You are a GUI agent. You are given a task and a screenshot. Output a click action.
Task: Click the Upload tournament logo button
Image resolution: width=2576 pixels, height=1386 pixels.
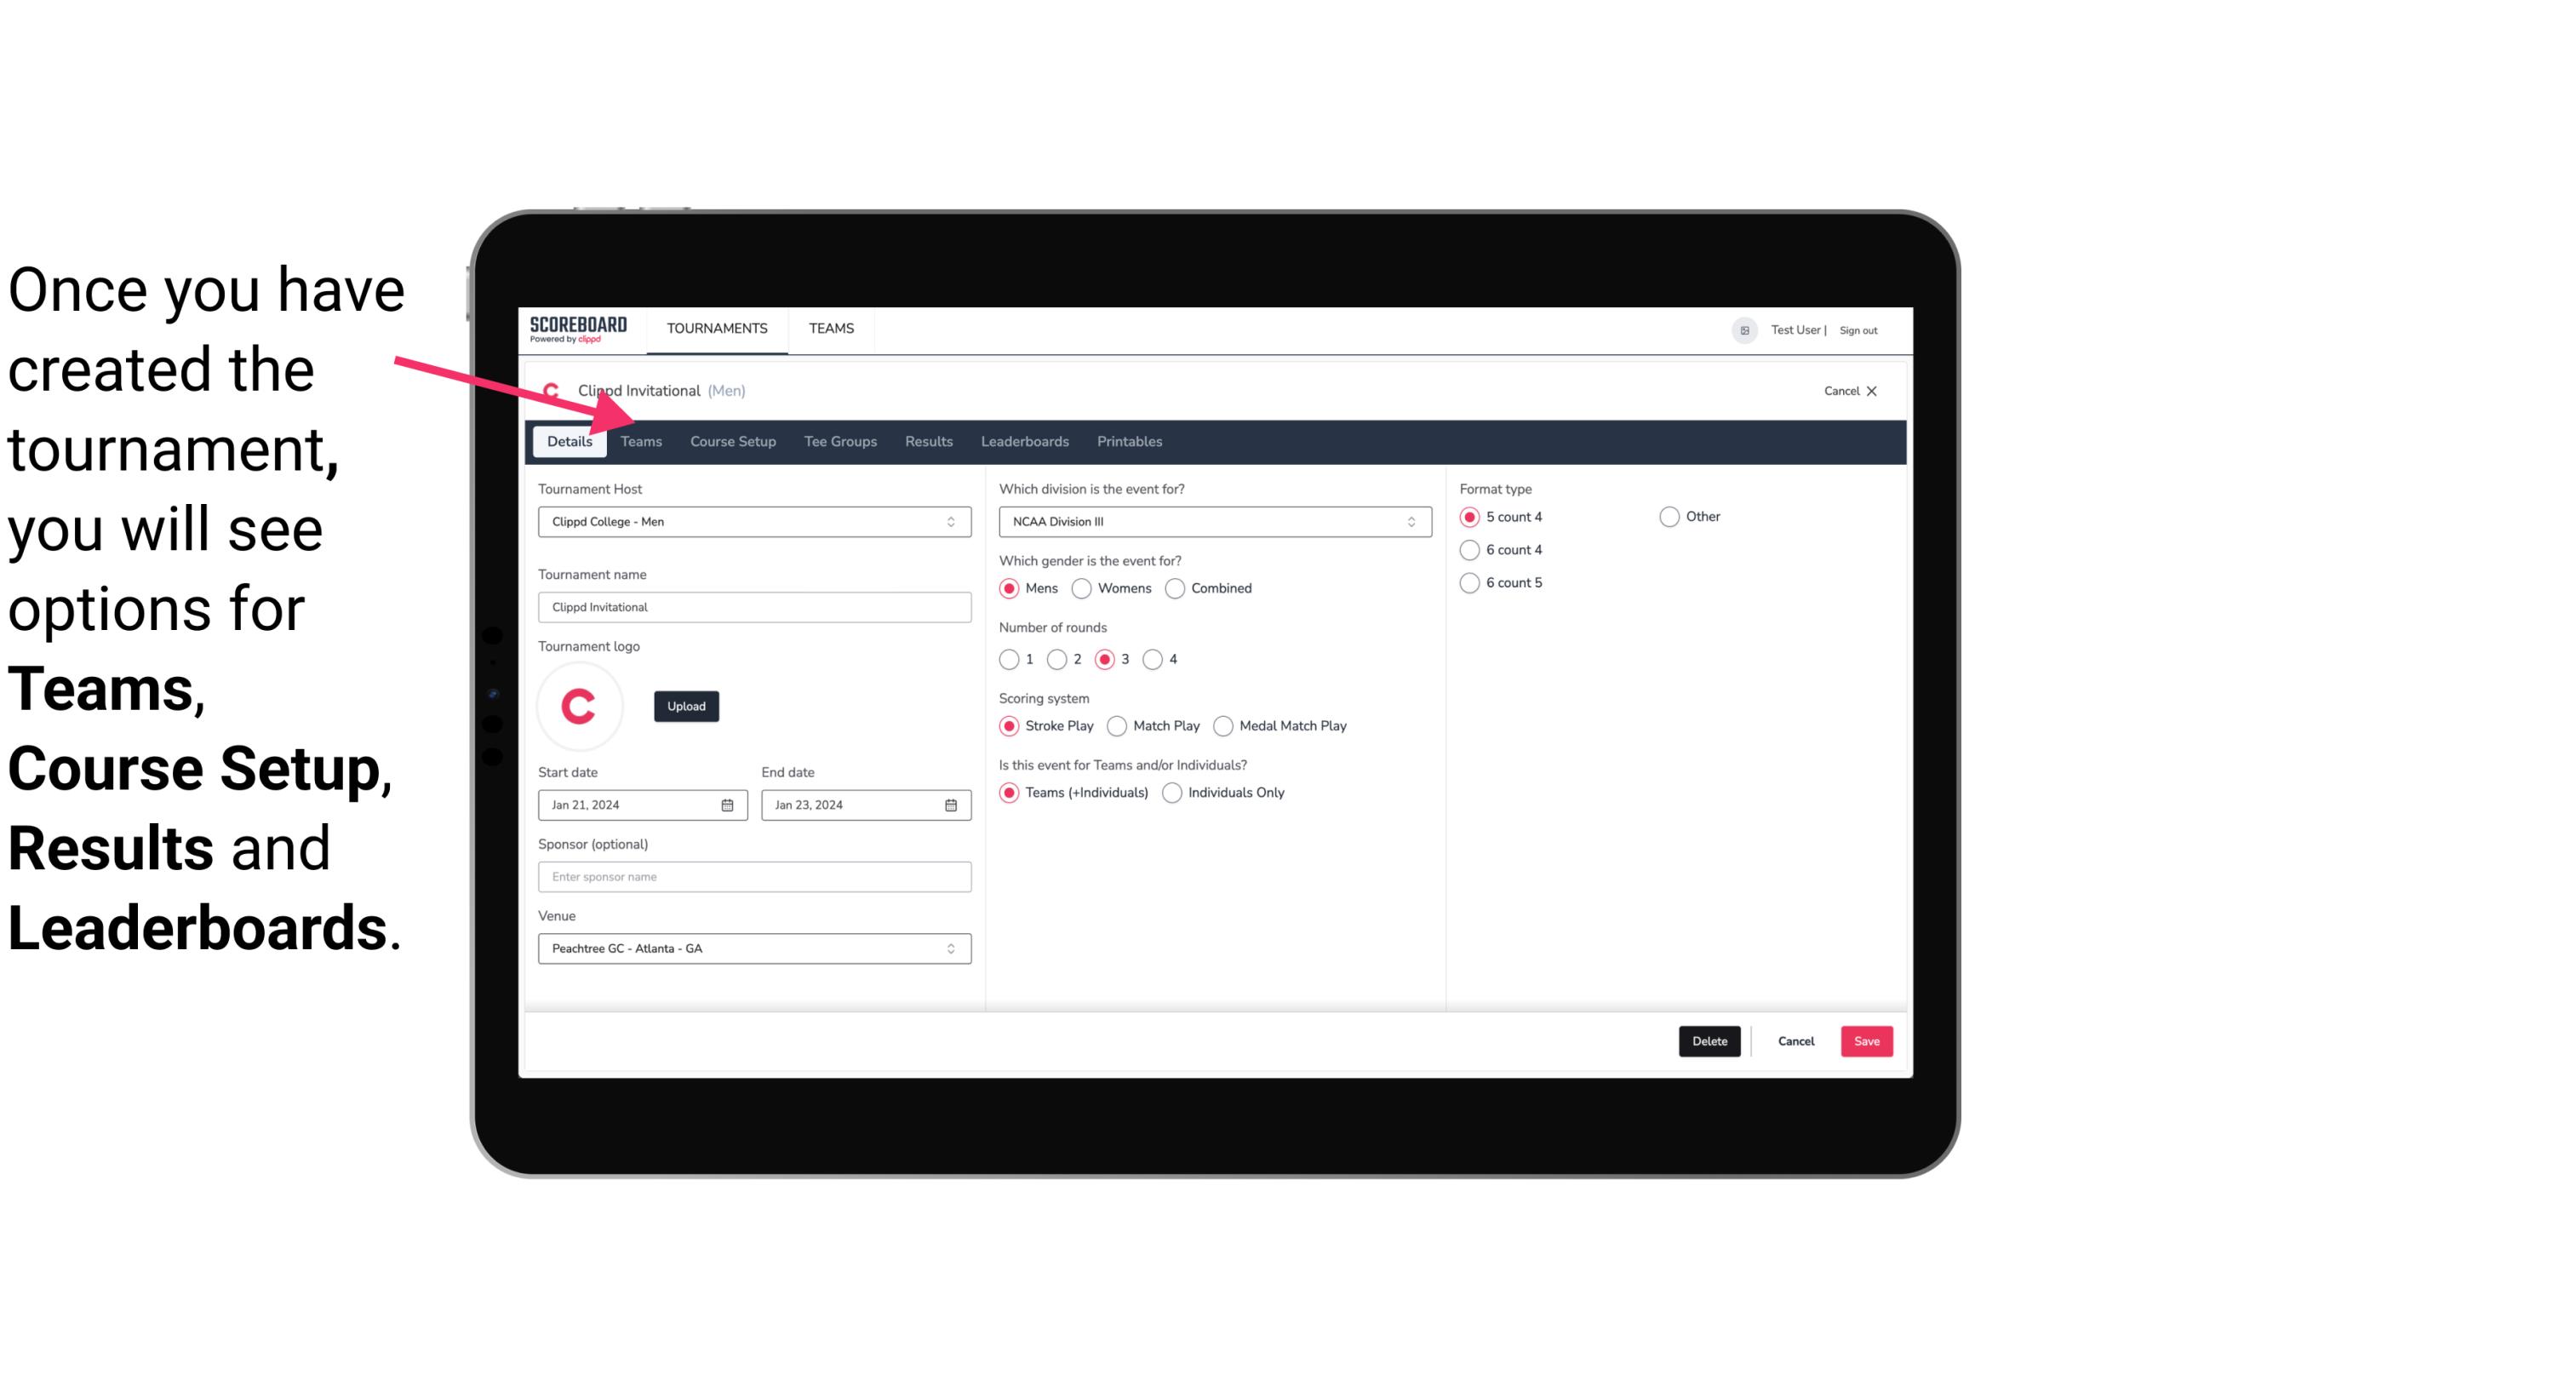686,707
